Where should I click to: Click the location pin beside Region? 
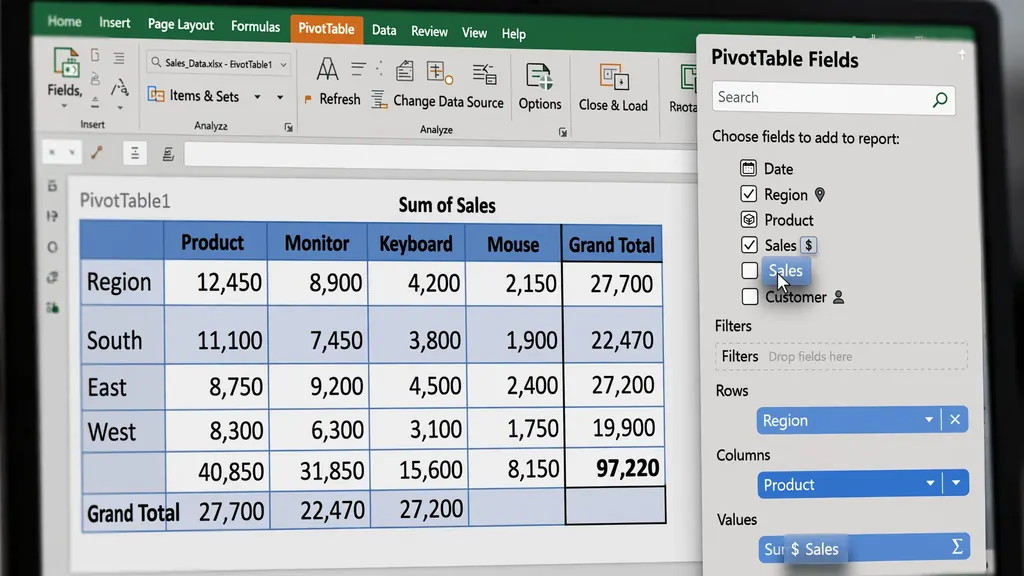click(820, 195)
